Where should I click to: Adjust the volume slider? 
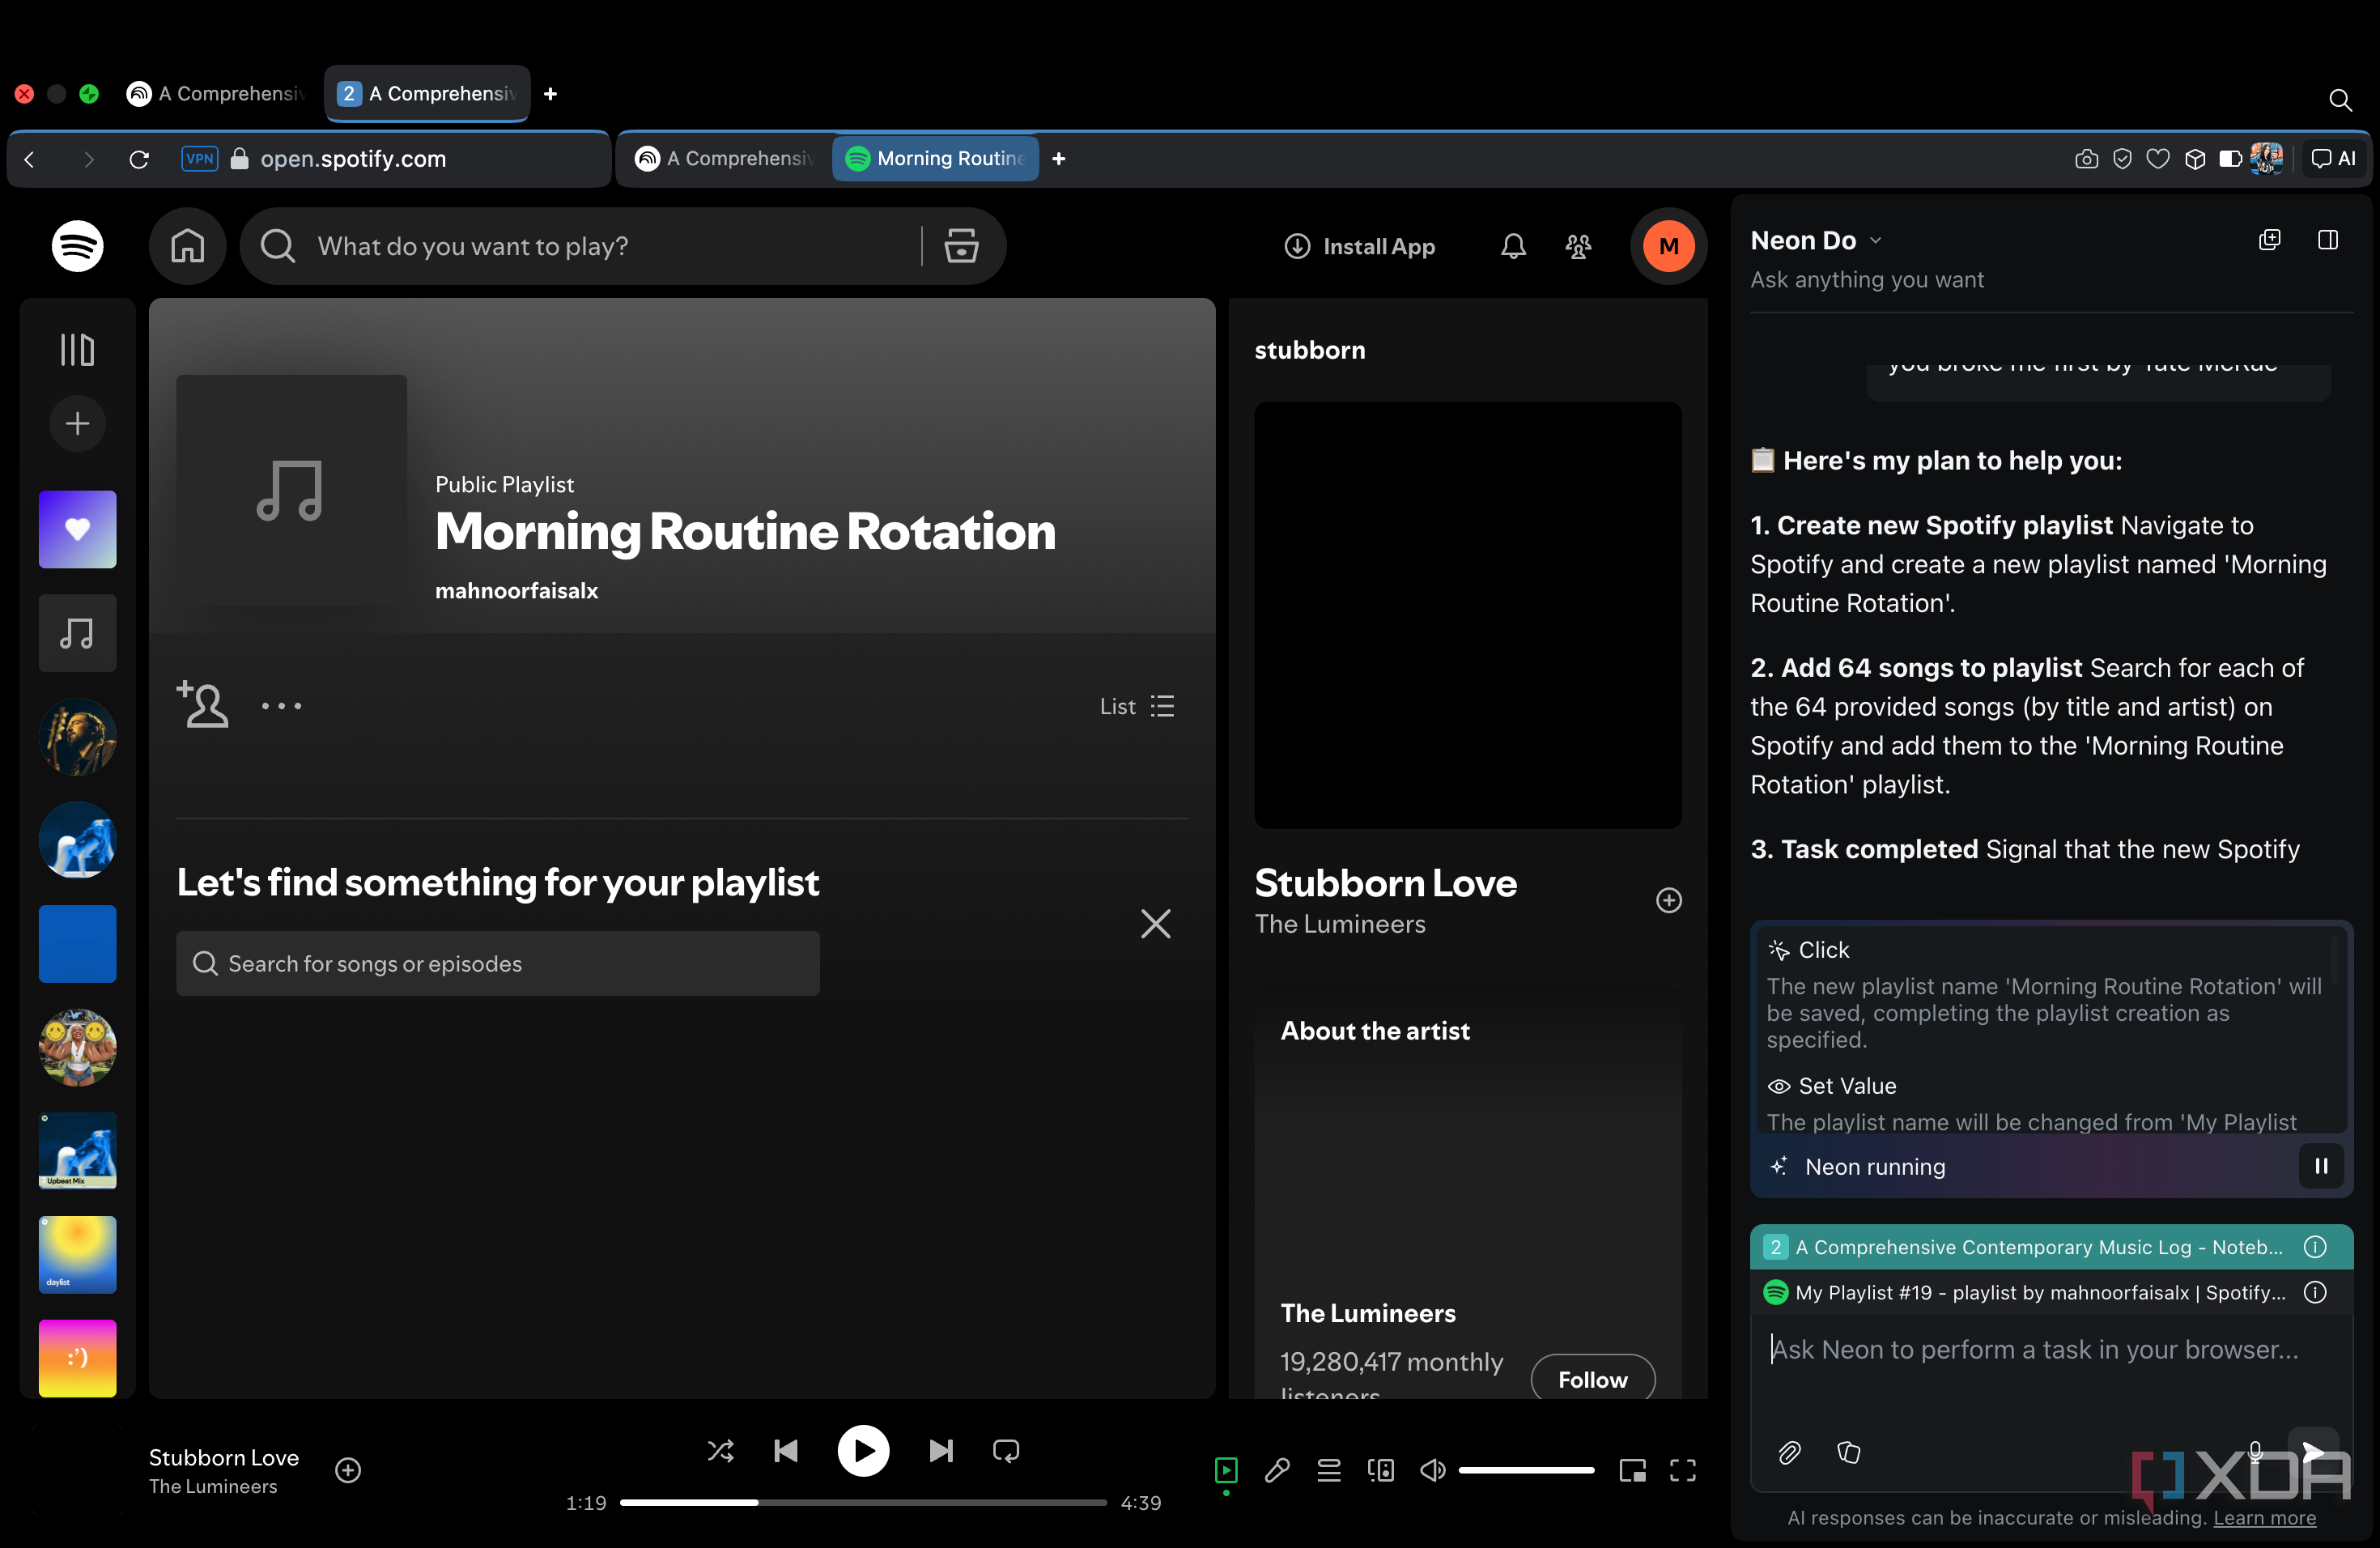(1526, 1470)
